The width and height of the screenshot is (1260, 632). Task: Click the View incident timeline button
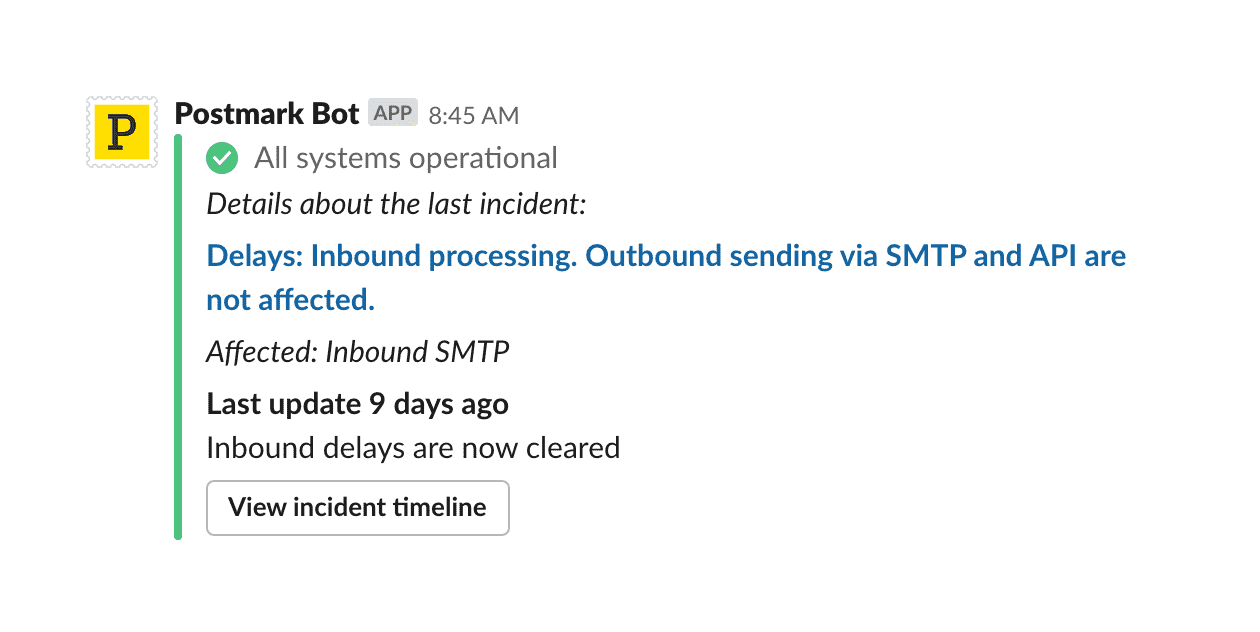pyautogui.click(x=357, y=508)
